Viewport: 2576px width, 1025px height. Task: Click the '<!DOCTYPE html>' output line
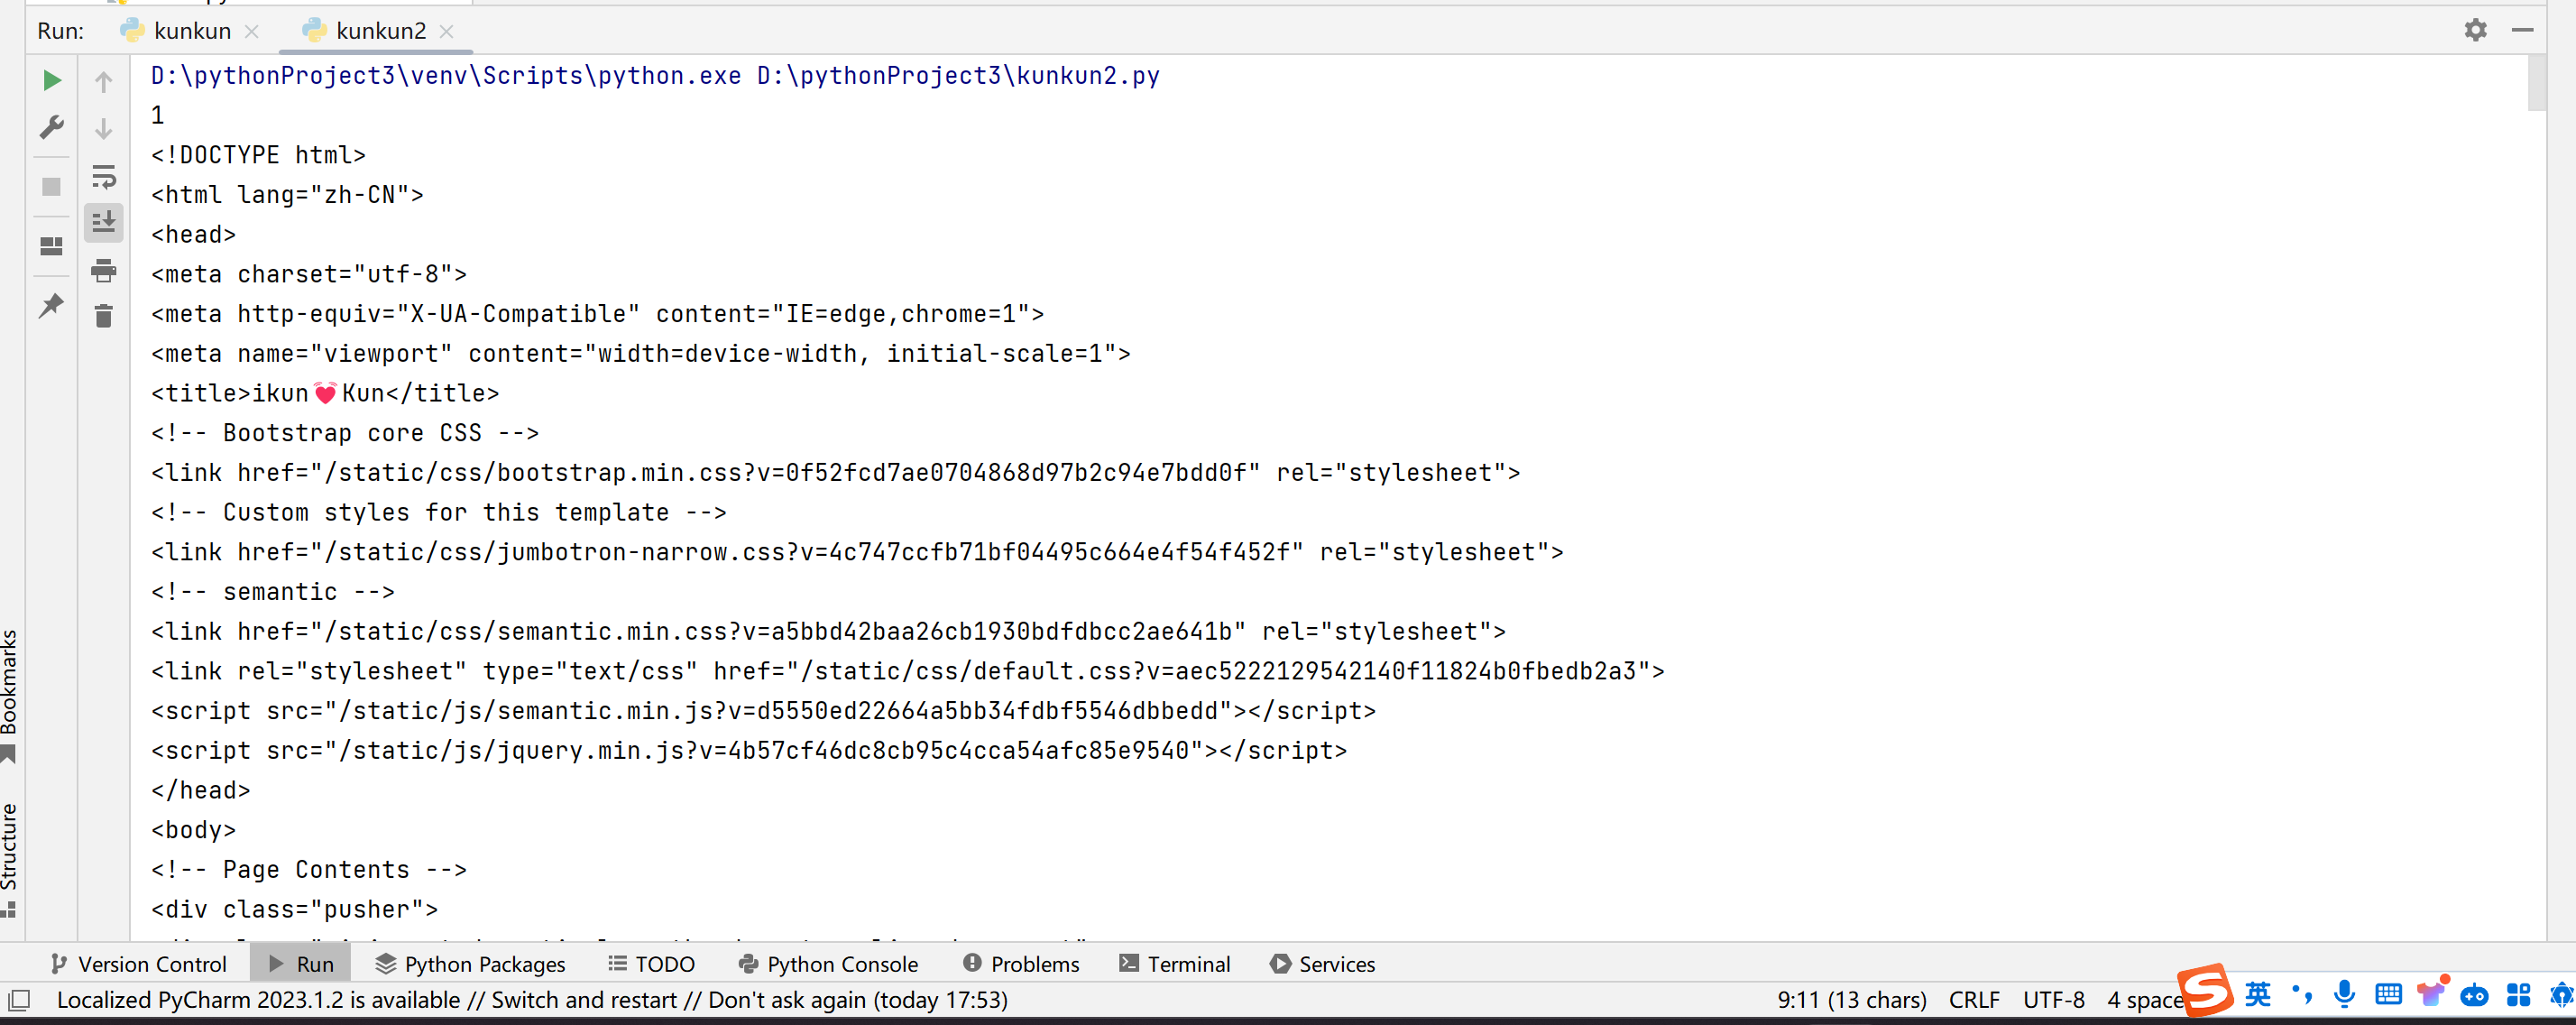pos(258,155)
